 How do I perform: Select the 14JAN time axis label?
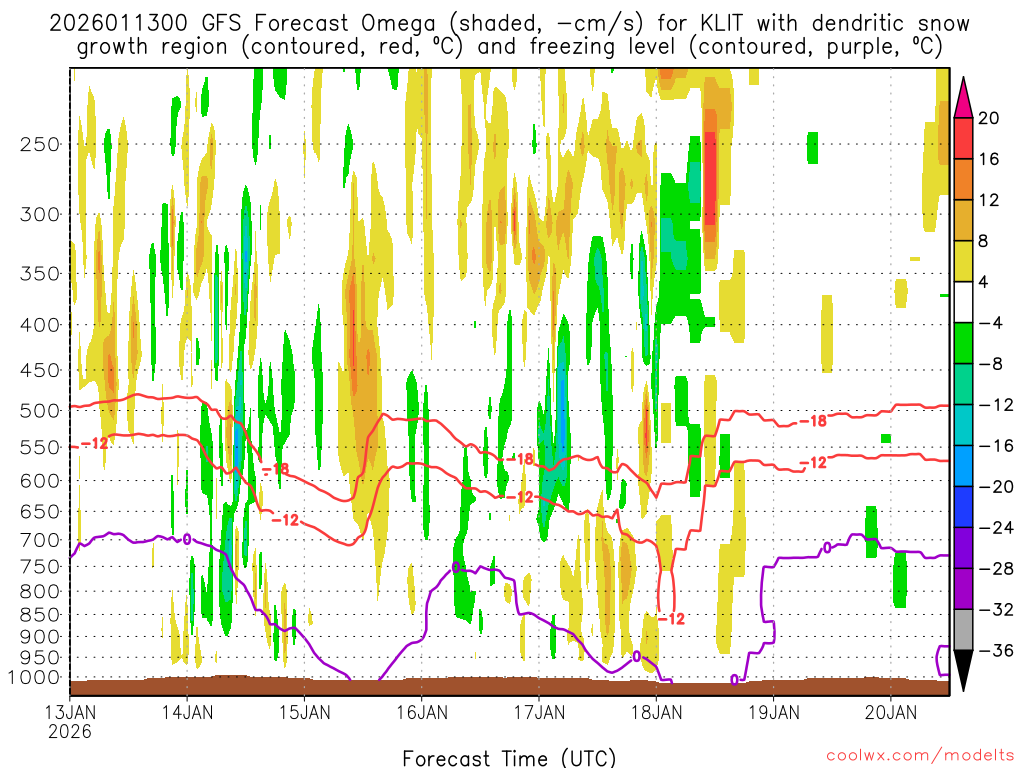187,712
